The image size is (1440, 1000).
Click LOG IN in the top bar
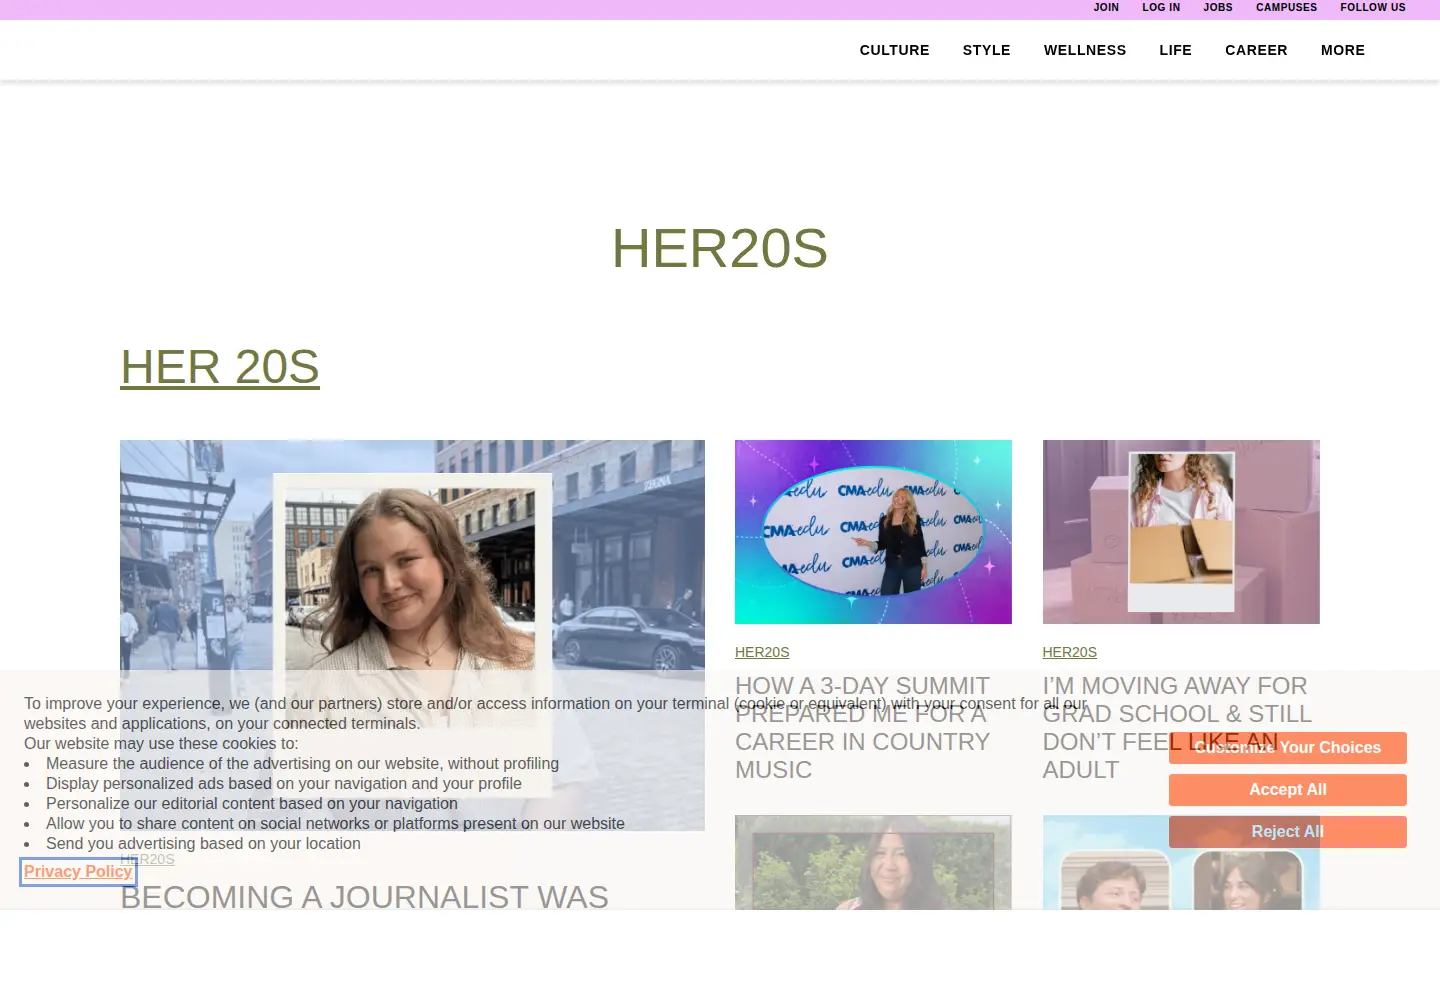coord(1161,7)
